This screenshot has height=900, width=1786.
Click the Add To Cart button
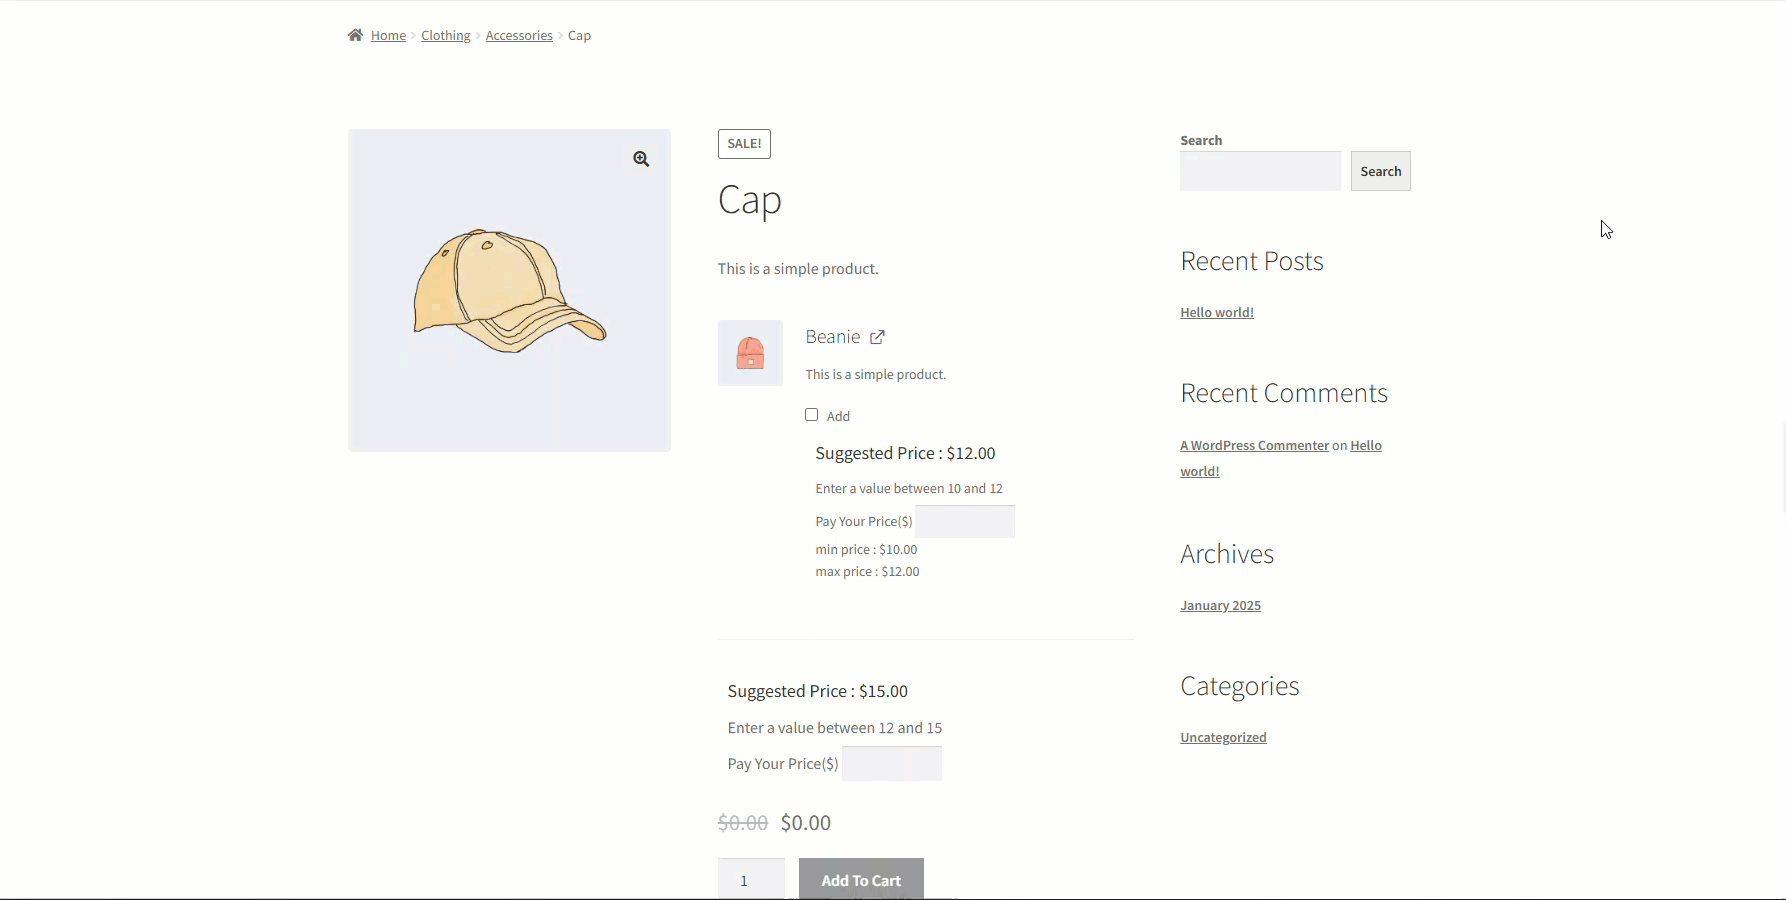click(861, 880)
